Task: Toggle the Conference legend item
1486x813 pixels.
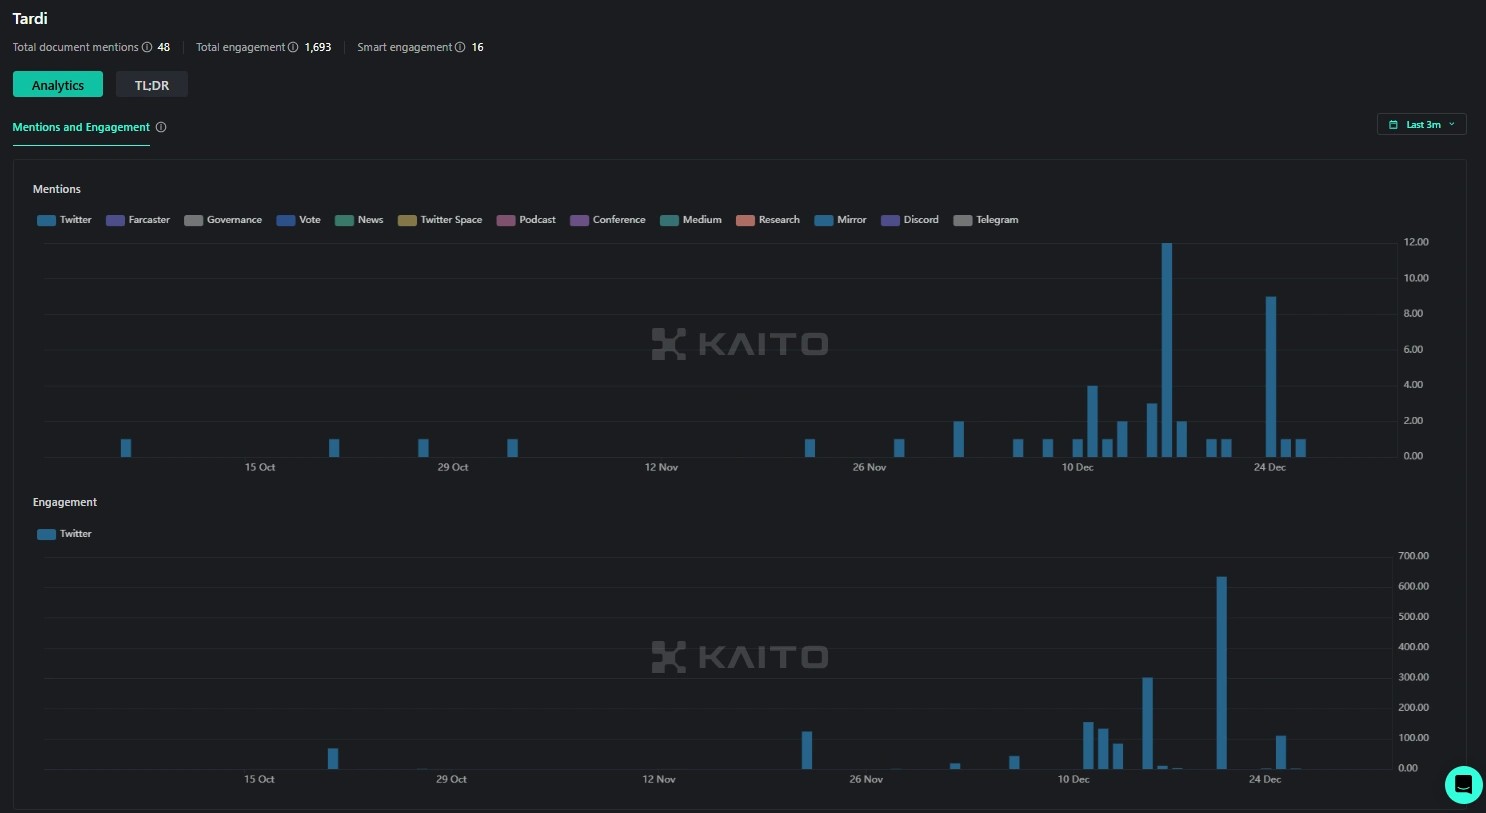Action: (608, 220)
